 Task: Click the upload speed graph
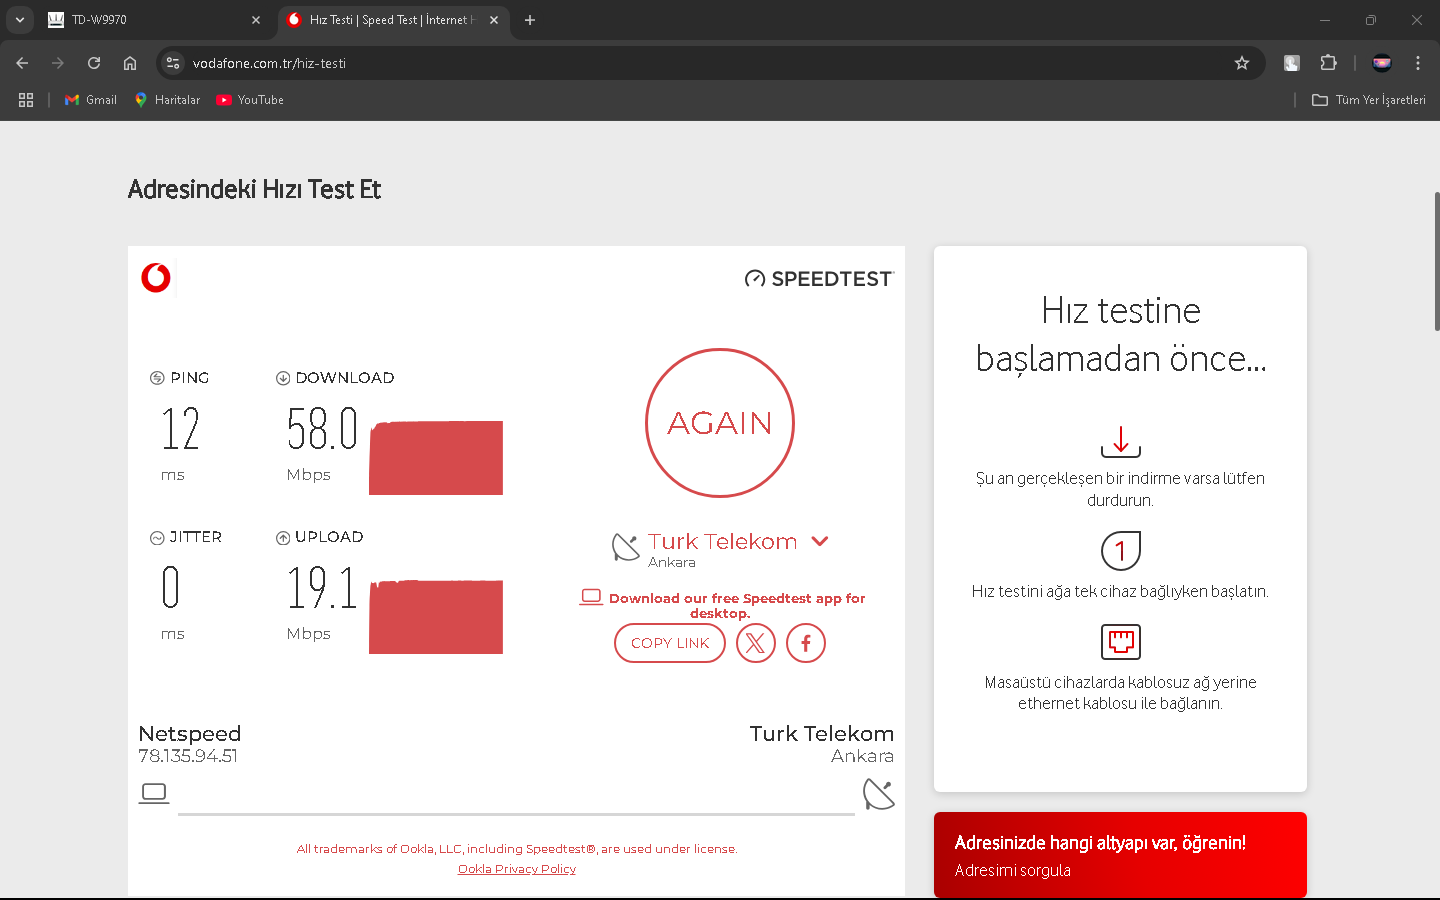[x=436, y=617]
